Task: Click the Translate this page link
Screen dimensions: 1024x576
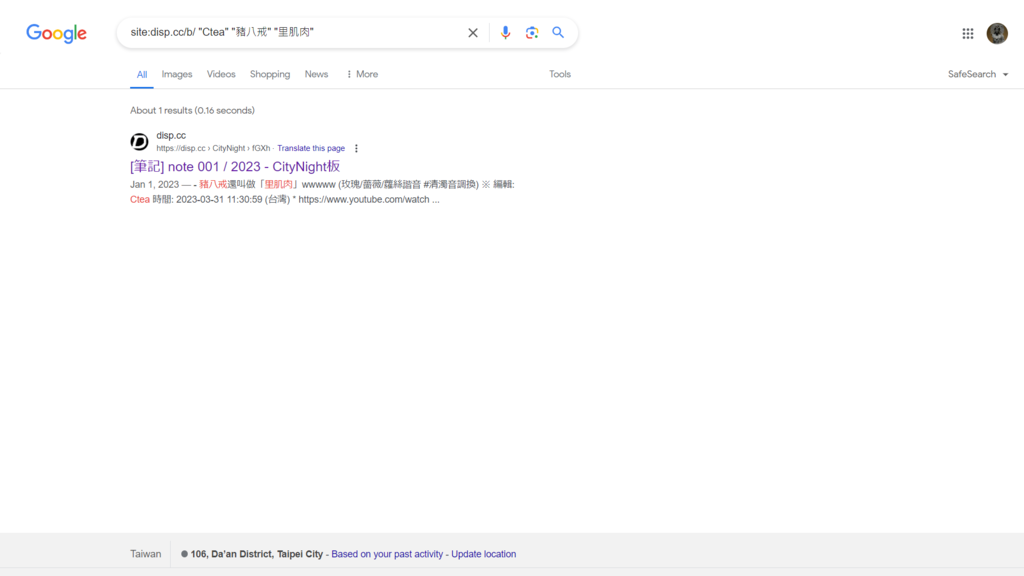Action: pos(311,148)
